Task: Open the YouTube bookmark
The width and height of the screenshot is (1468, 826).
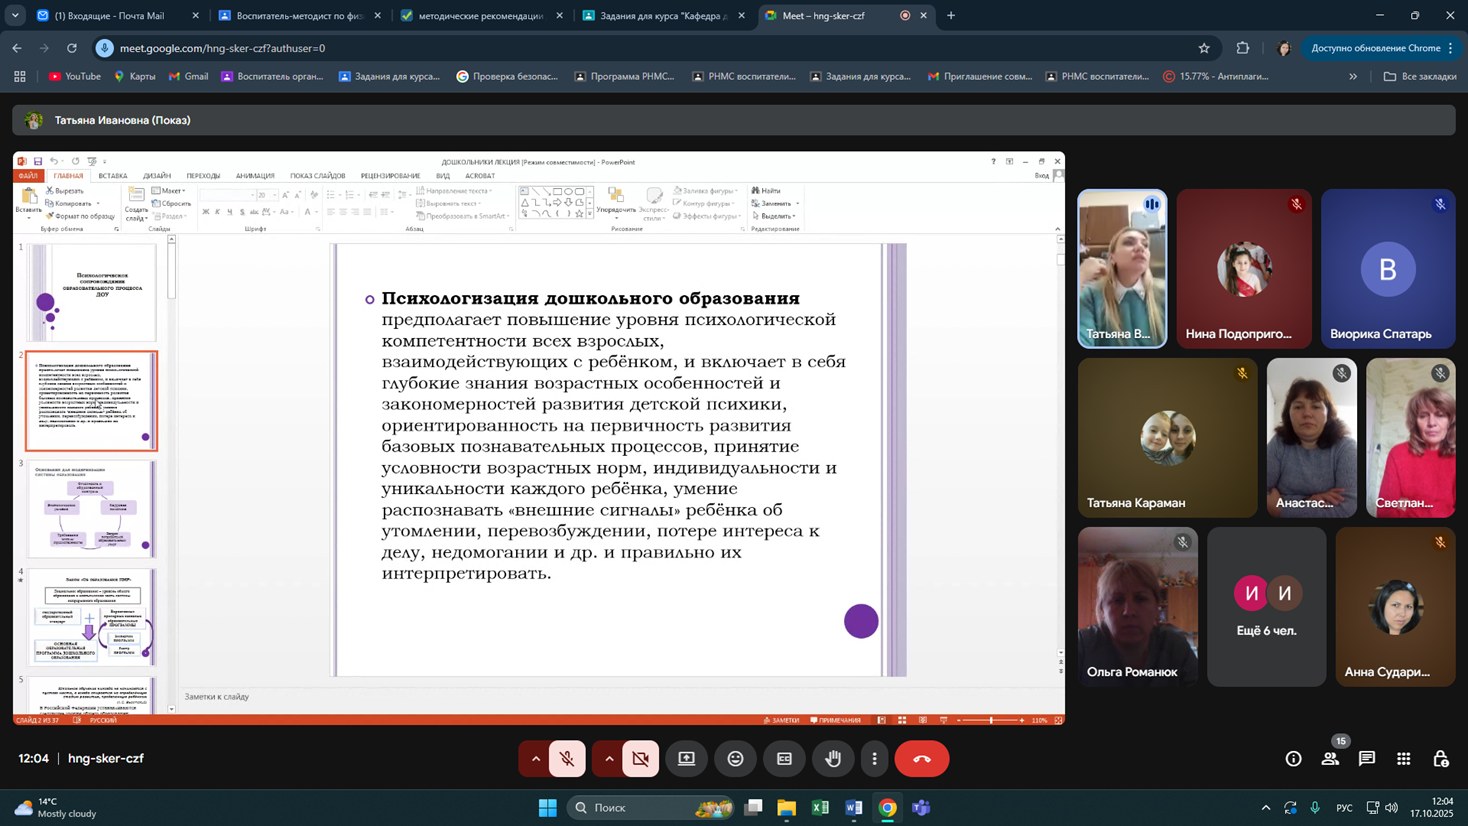Action: pyautogui.click(x=75, y=76)
